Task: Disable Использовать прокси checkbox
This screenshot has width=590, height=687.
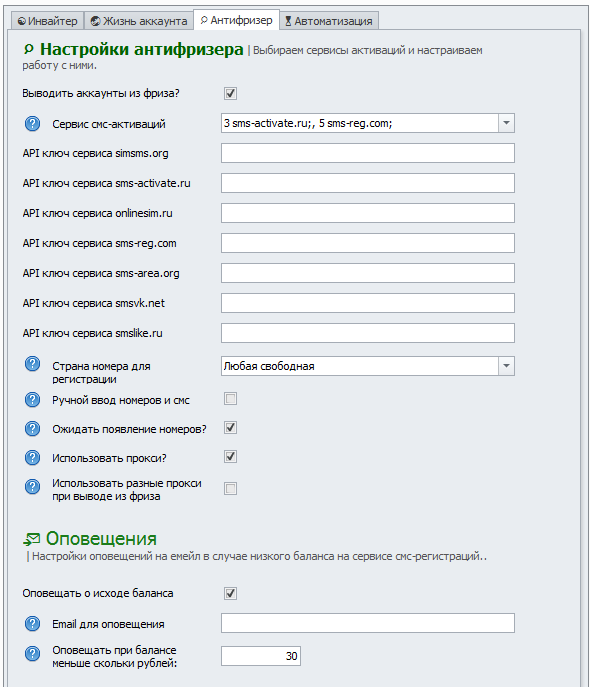Action: pyautogui.click(x=230, y=457)
